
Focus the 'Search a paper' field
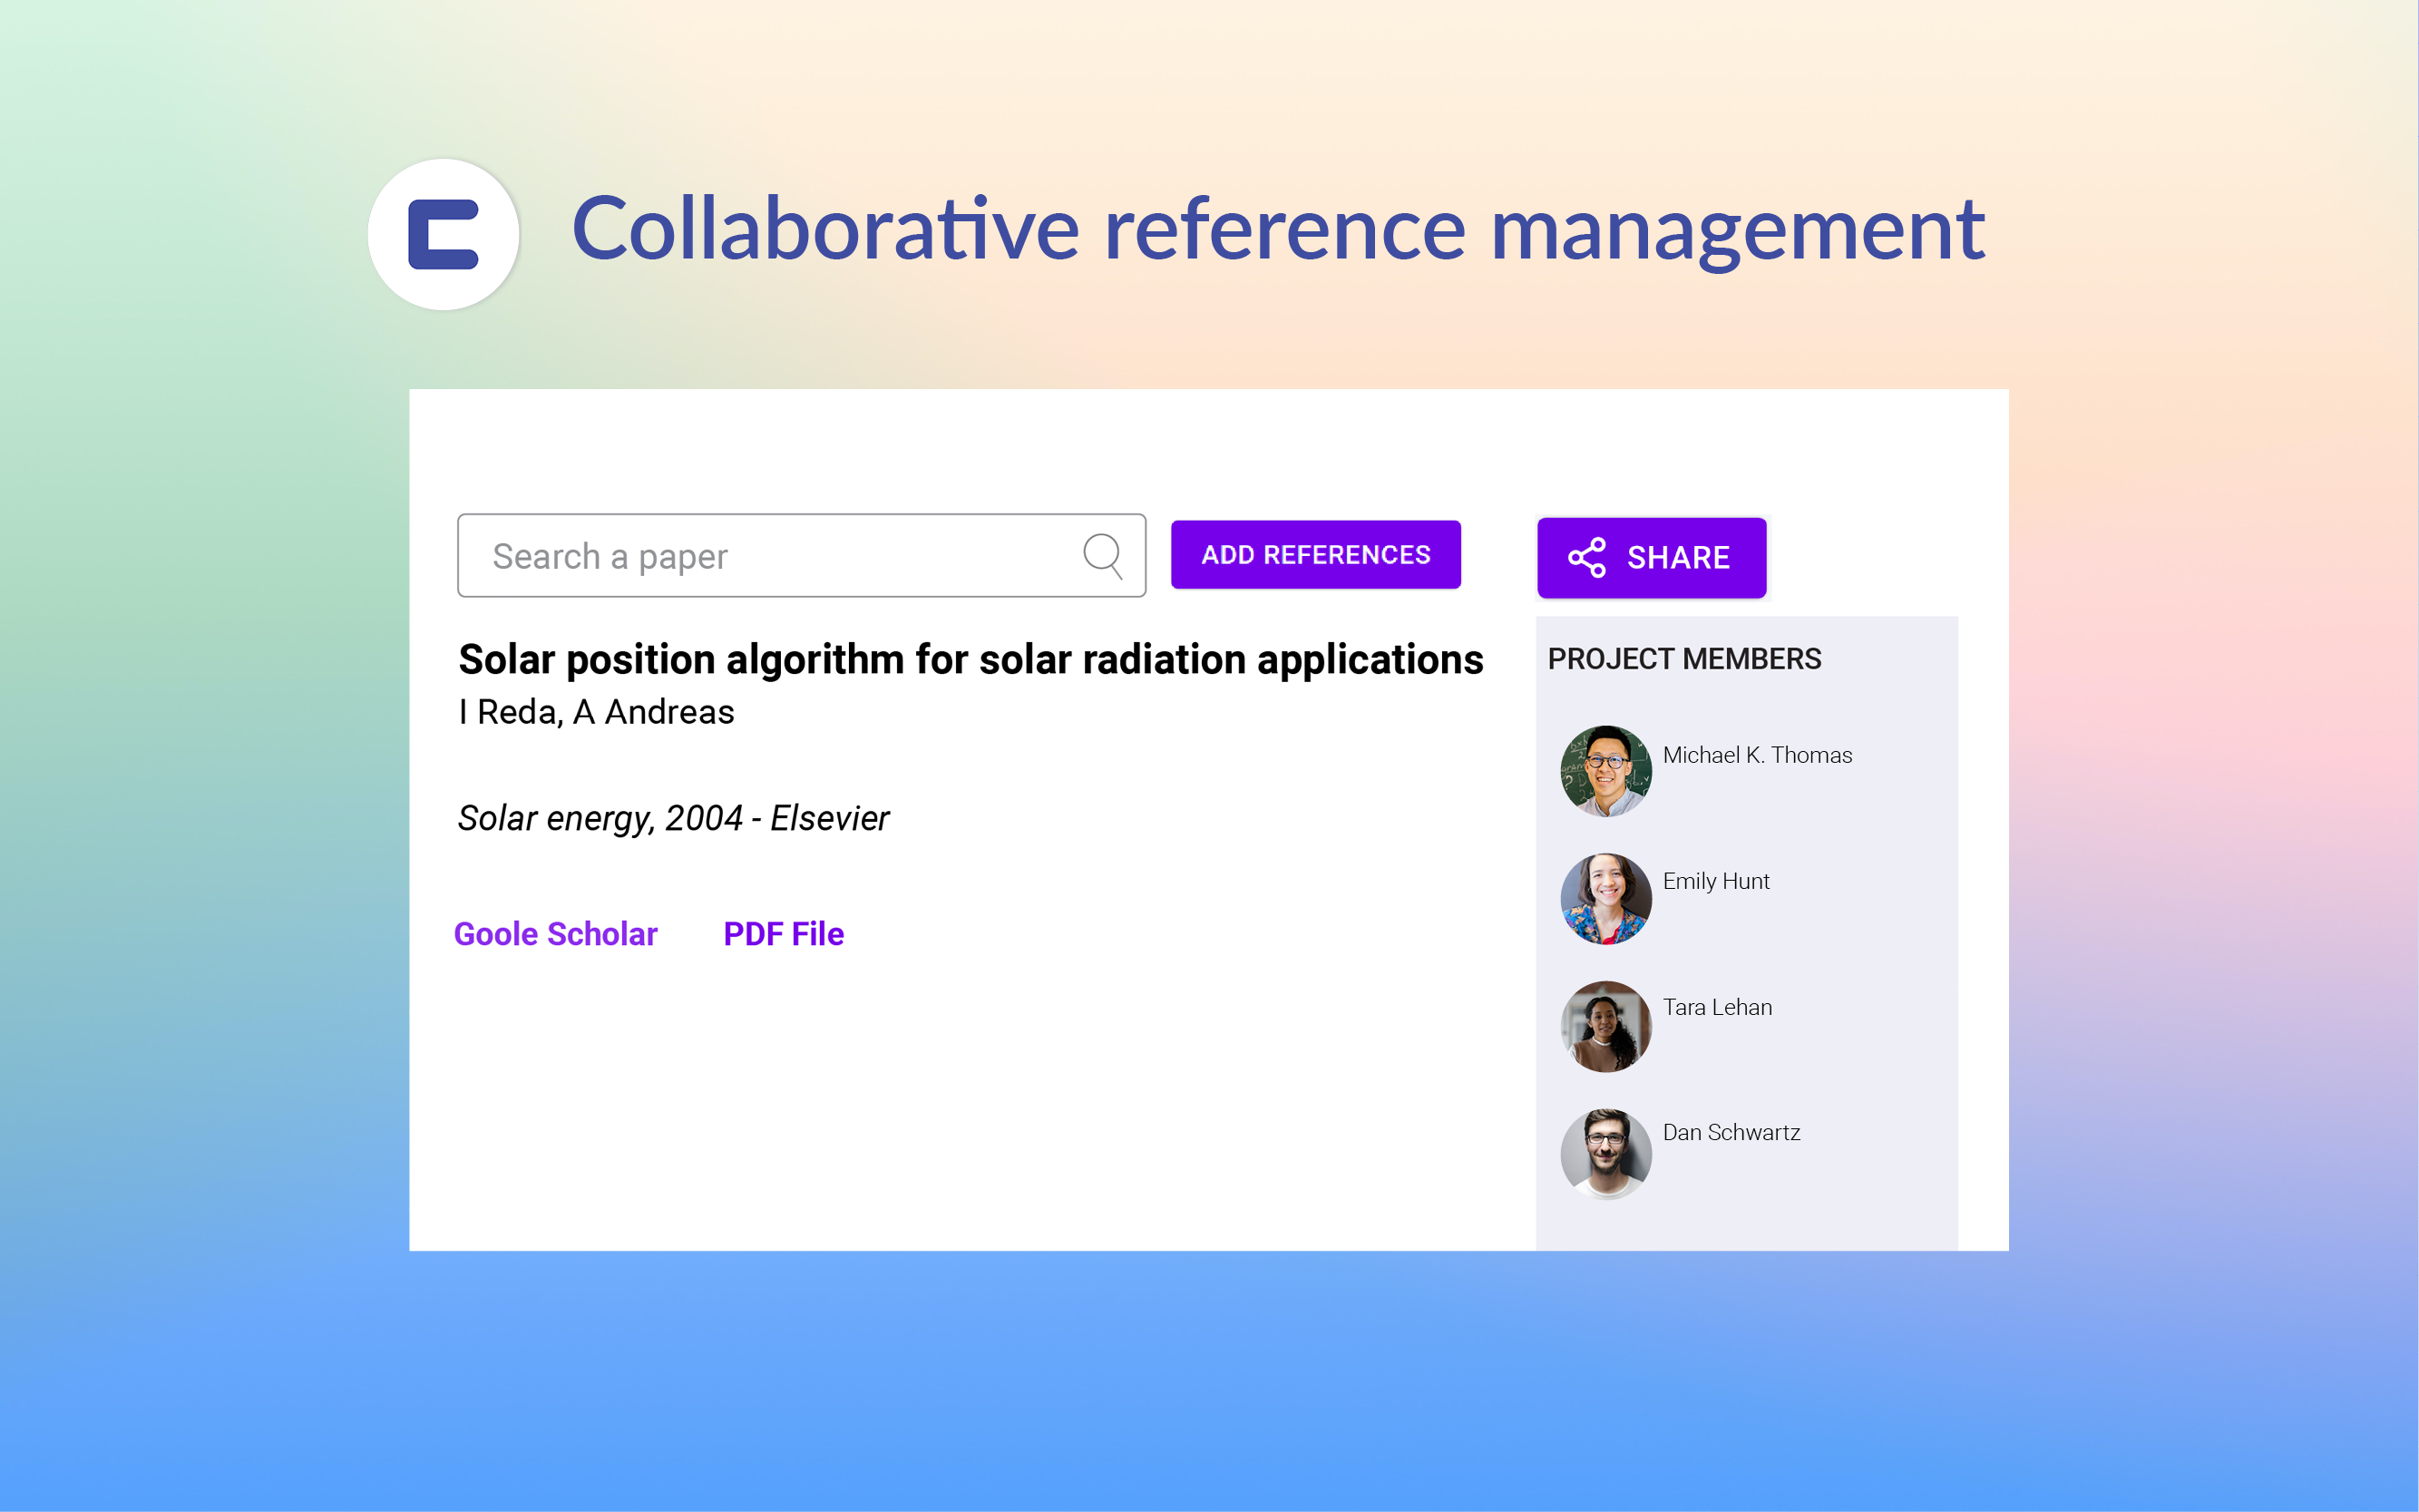[770, 556]
